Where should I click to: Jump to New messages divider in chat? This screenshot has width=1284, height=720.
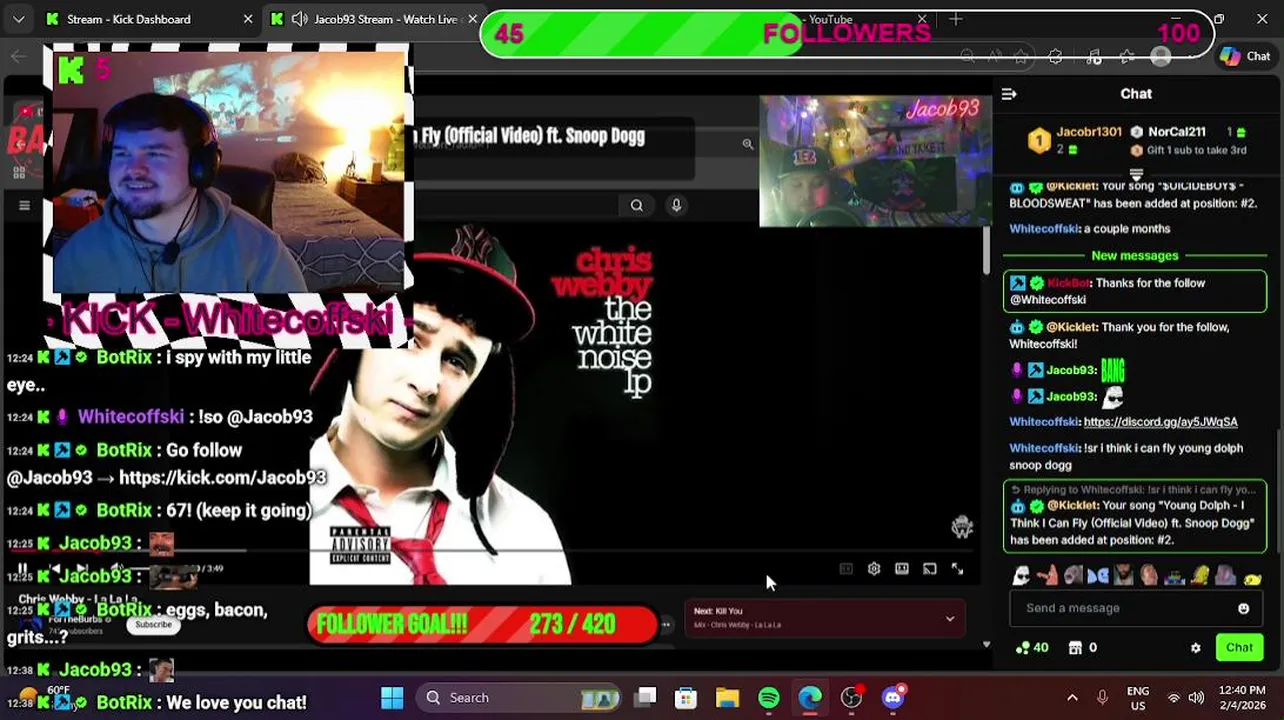(x=1135, y=256)
